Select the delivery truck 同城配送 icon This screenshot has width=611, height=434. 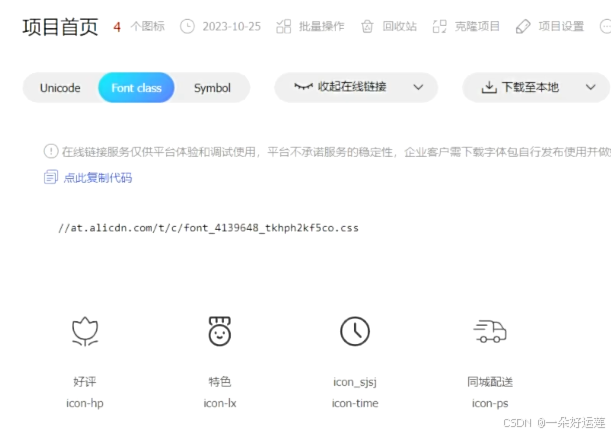point(490,332)
